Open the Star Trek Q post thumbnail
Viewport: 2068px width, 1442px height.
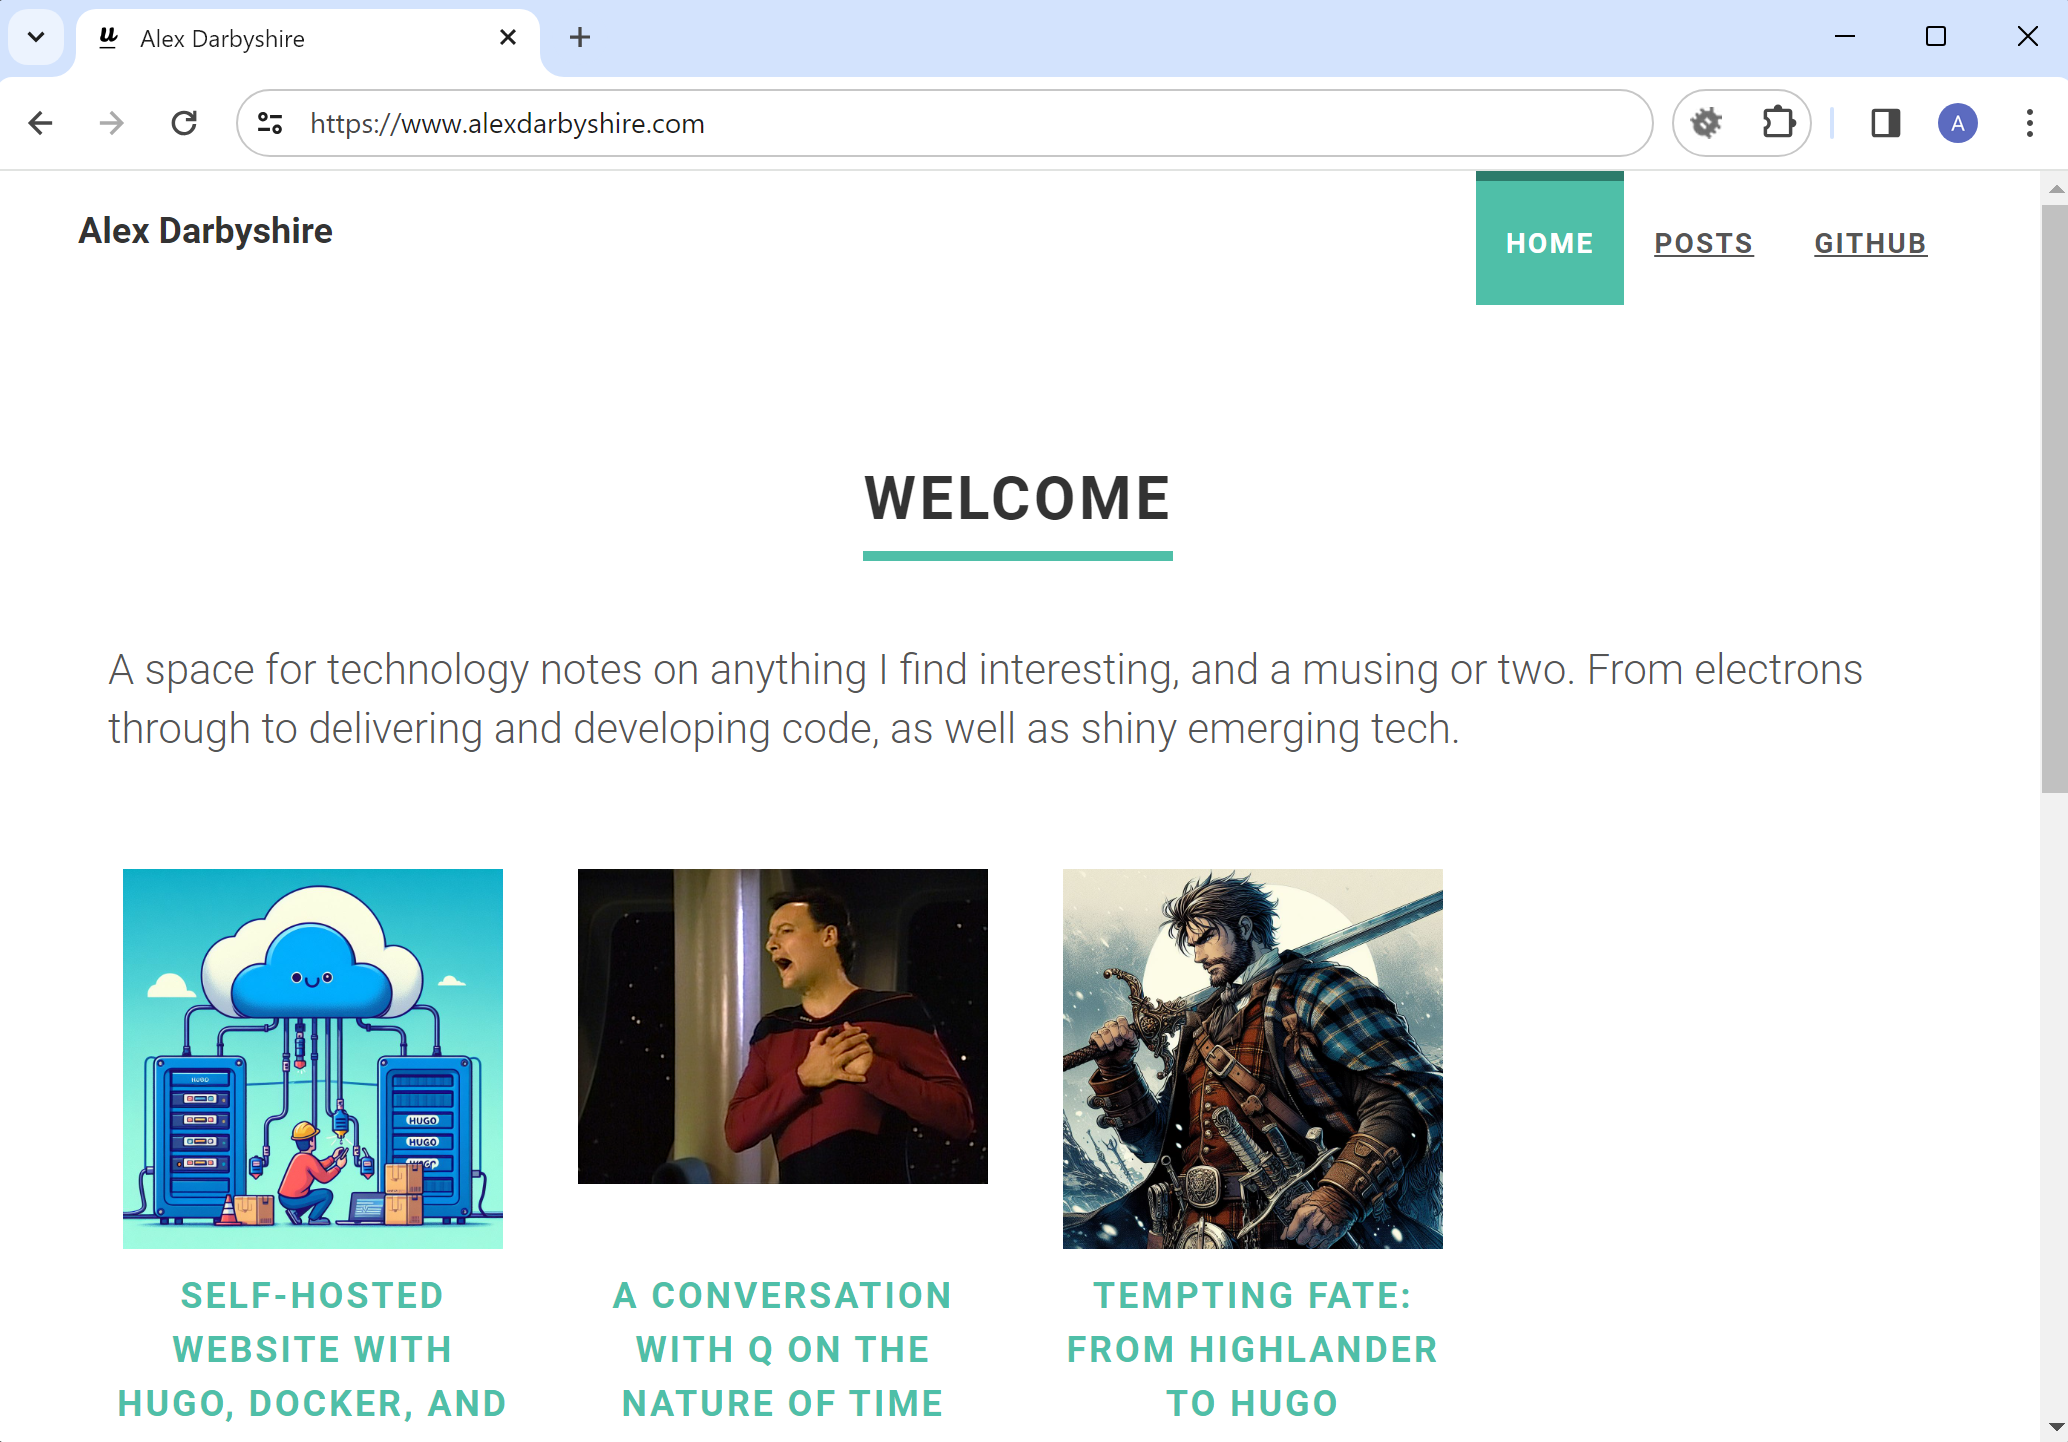782,1026
